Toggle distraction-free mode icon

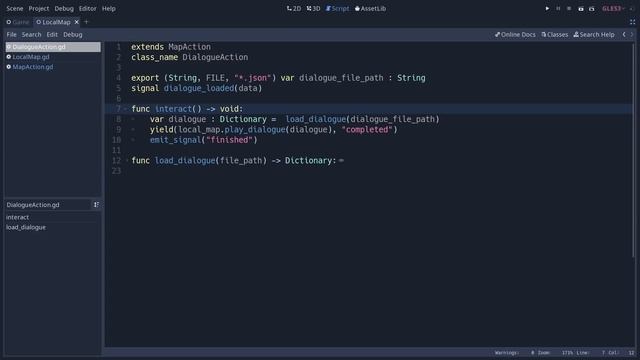(632, 22)
